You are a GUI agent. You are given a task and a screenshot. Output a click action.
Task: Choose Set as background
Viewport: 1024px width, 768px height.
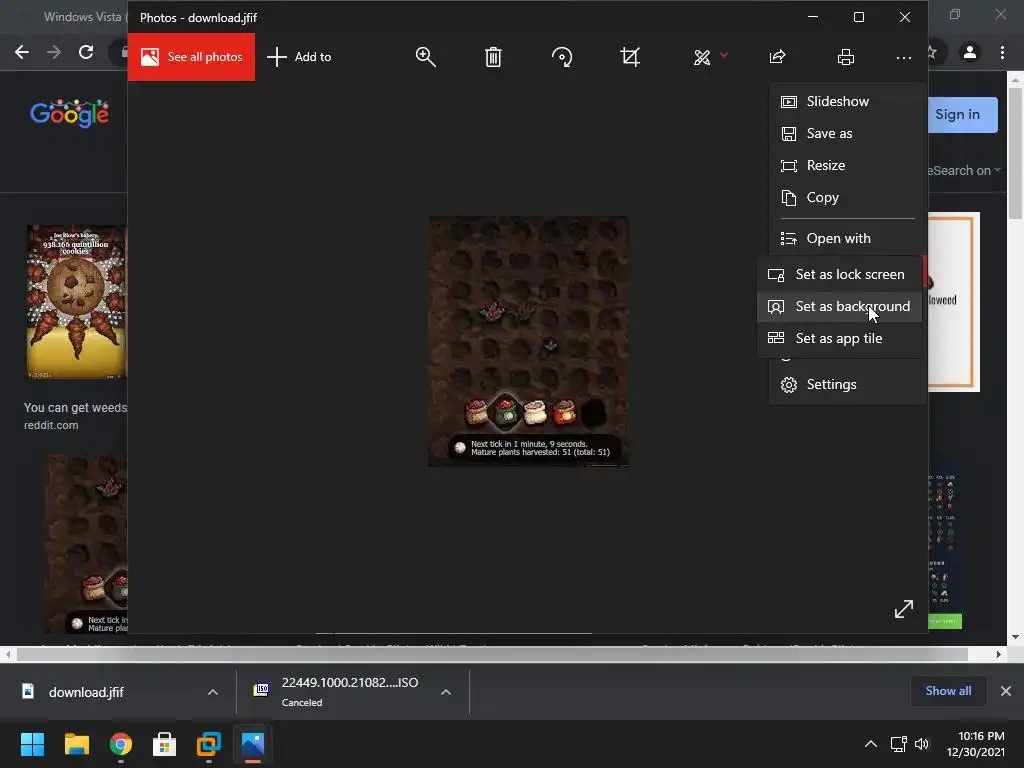[839, 306]
